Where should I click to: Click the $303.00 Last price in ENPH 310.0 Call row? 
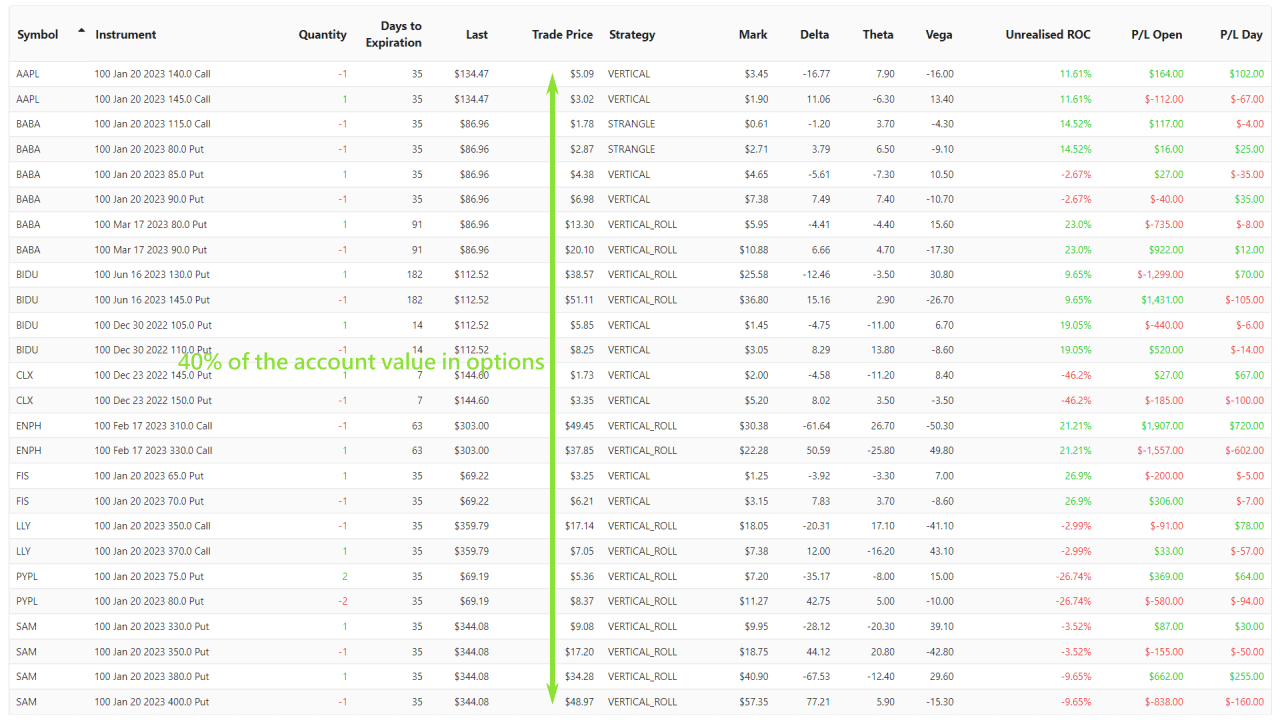click(471, 426)
